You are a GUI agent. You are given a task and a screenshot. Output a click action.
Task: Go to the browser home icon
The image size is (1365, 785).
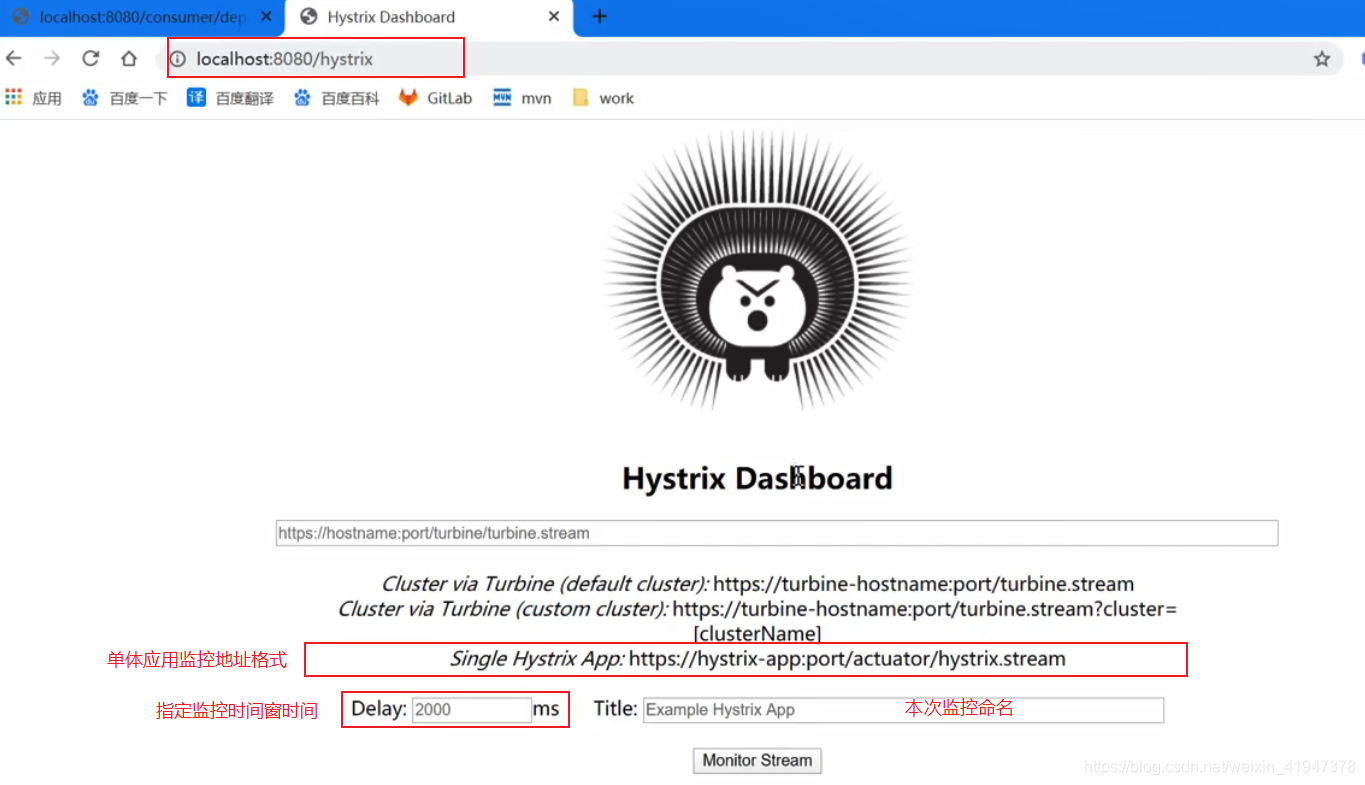click(x=129, y=59)
